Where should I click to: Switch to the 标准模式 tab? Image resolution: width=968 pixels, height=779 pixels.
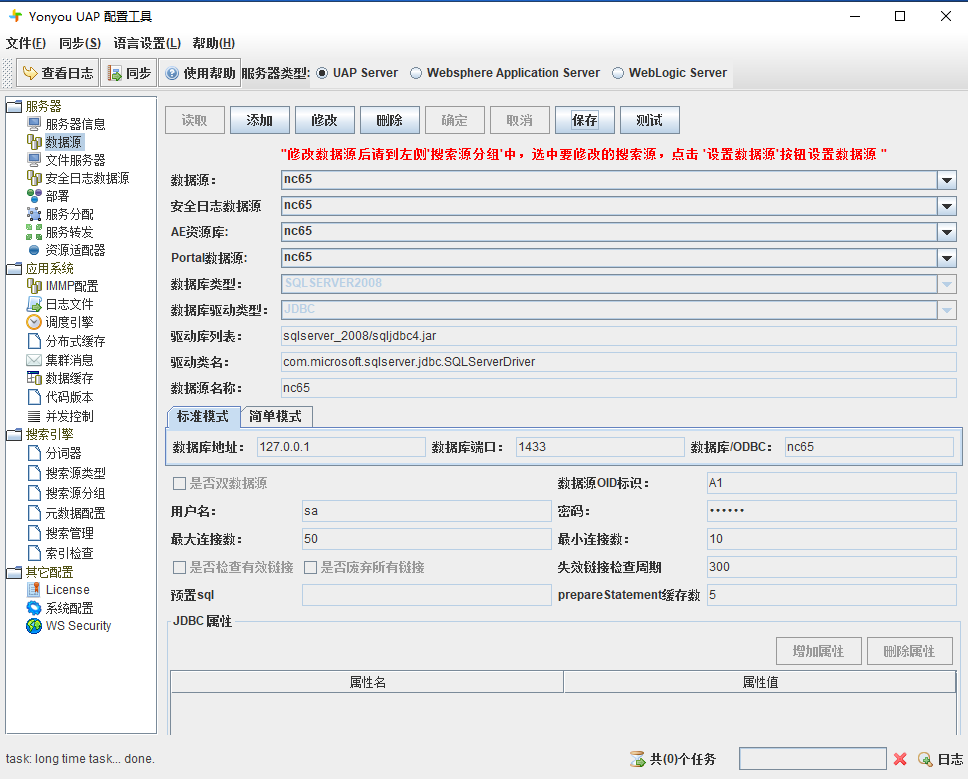tap(203, 417)
